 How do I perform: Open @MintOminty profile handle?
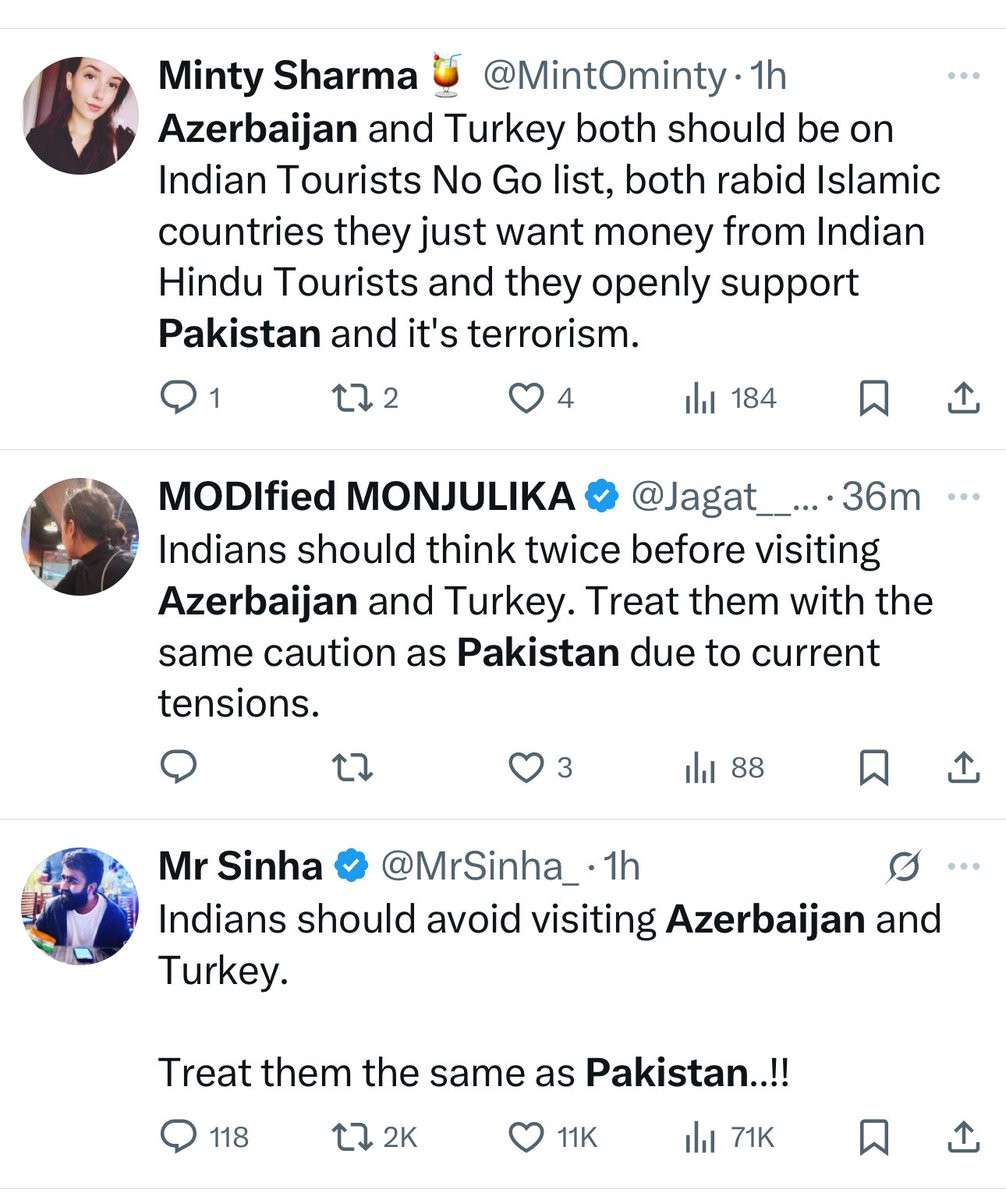(x=604, y=76)
